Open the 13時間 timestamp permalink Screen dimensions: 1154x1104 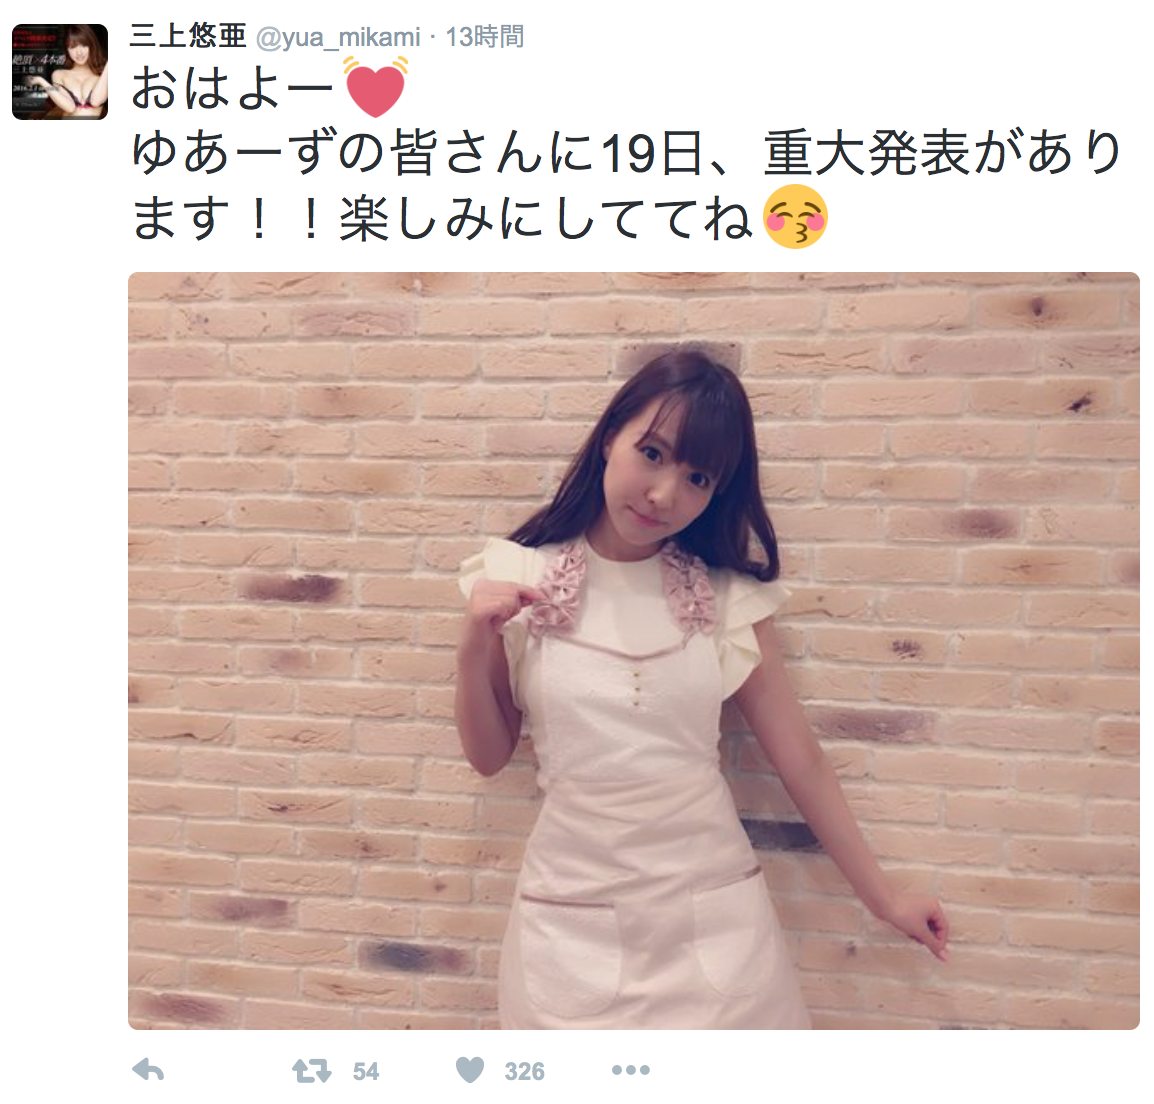click(485, 36)
